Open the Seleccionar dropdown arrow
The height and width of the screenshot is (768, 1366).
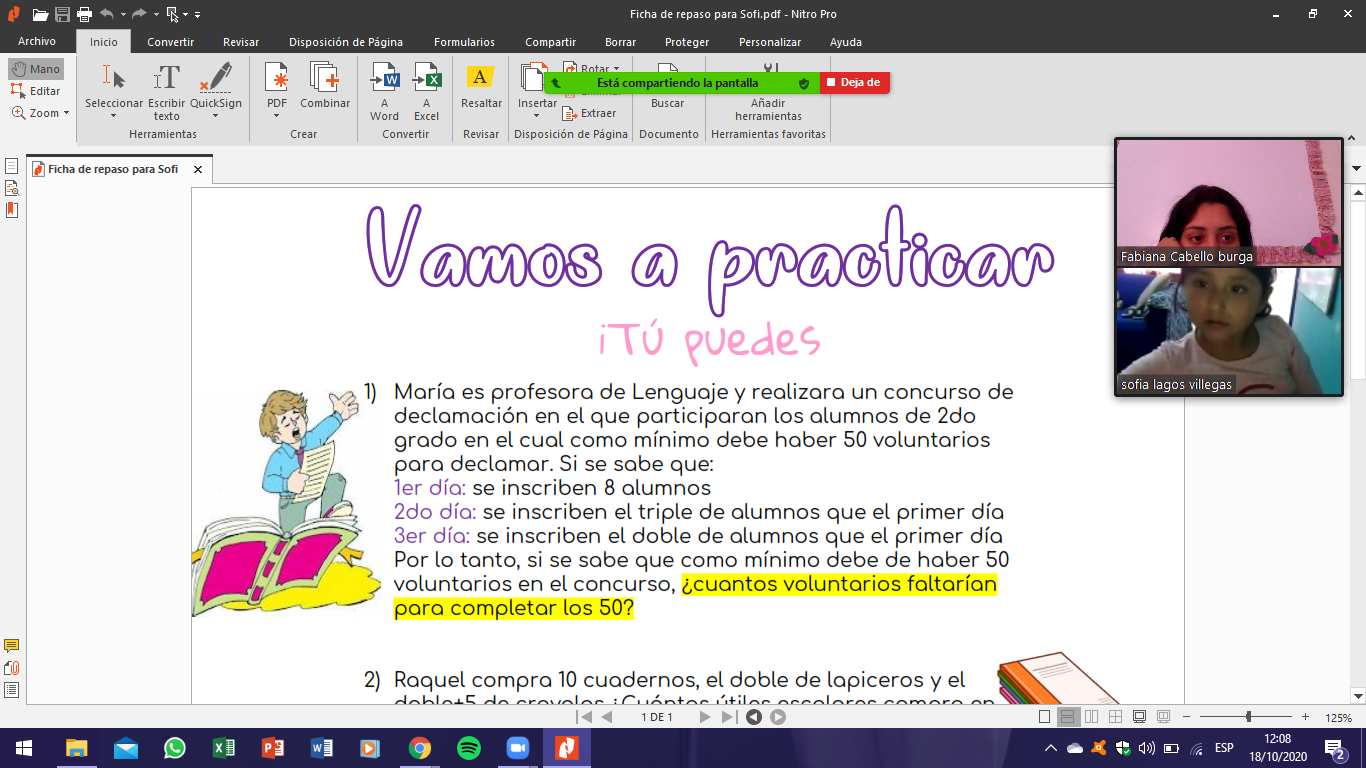113,116
